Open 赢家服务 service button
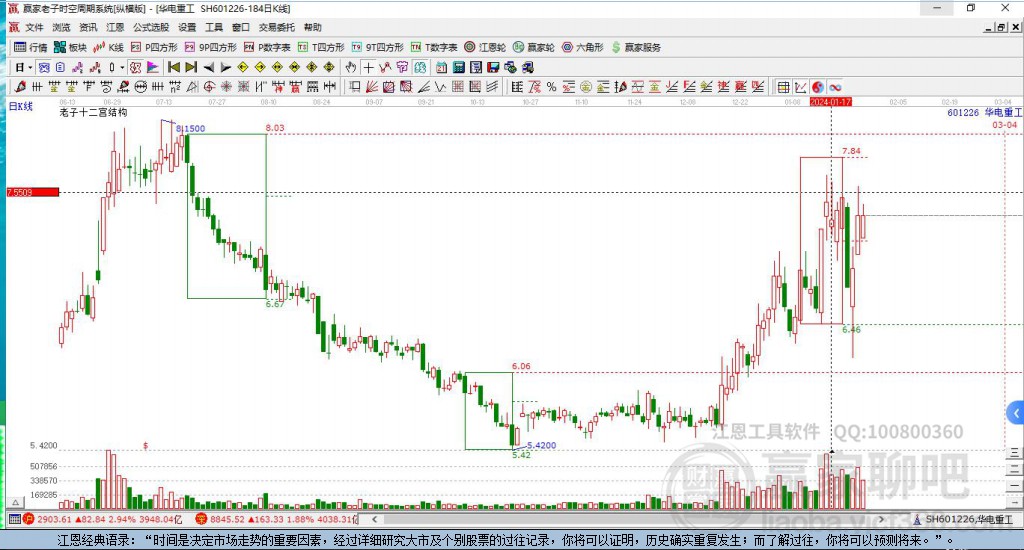The height and width of the screenshot is (550, 1024). [x=636, y=47]
